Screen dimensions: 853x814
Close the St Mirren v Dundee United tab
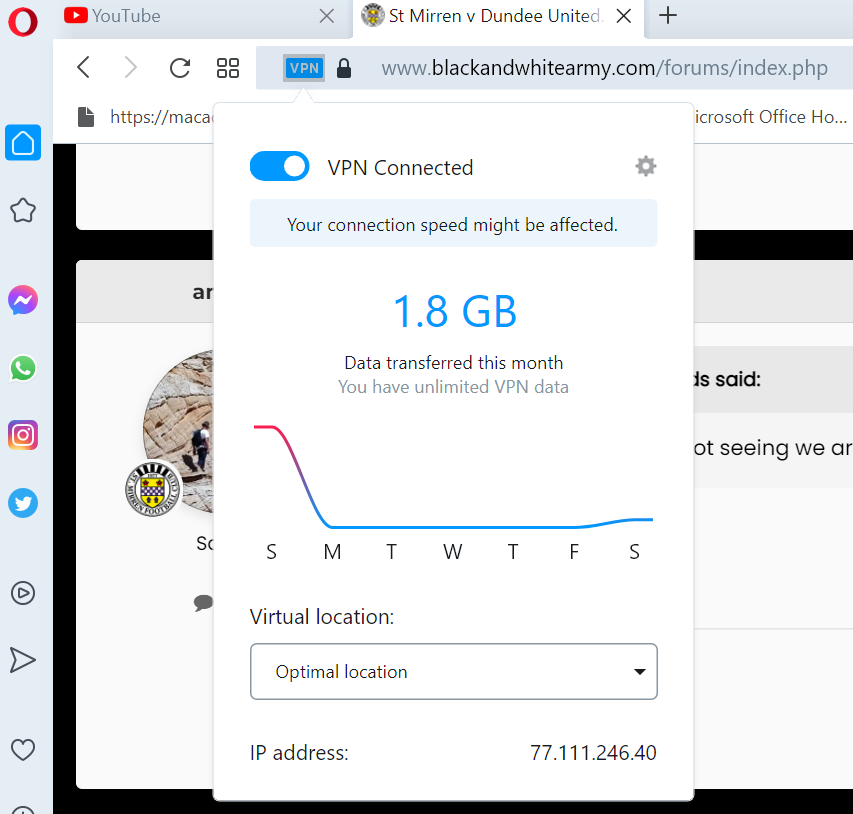tap(624, 16)
